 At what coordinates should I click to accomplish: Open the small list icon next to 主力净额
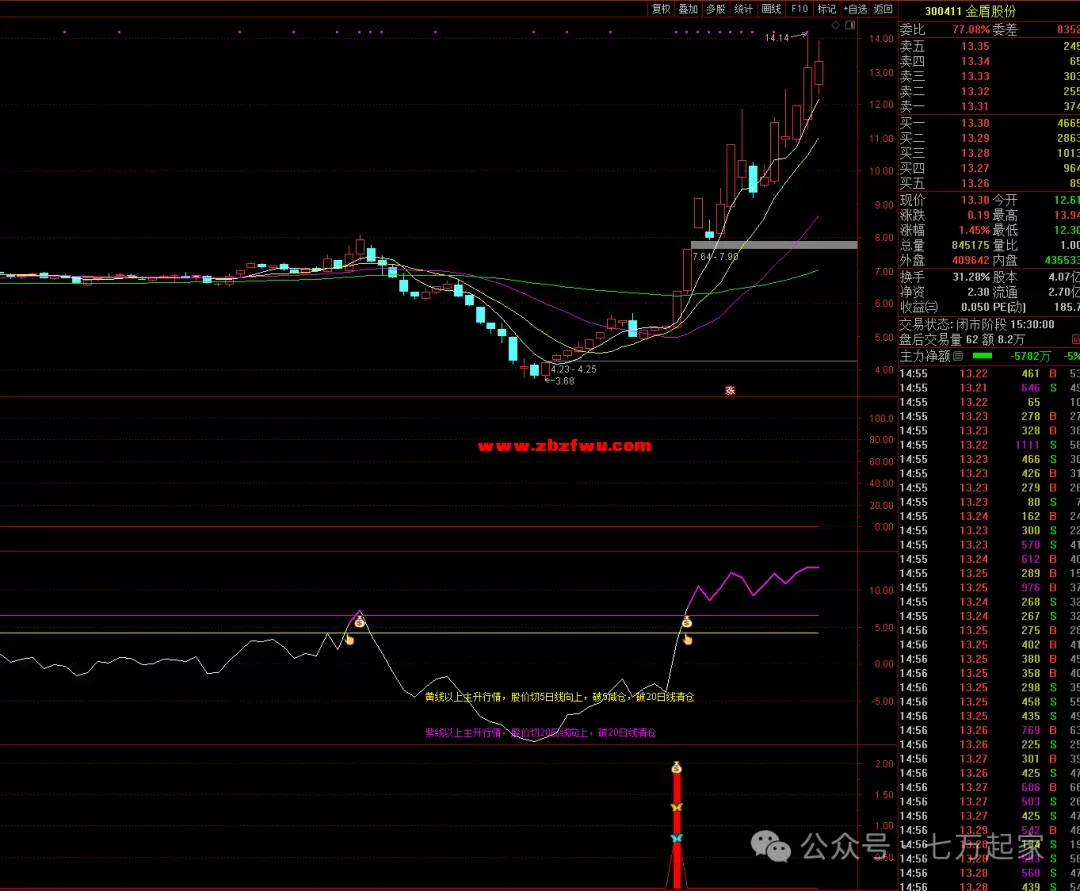click(x=958, y=356)
